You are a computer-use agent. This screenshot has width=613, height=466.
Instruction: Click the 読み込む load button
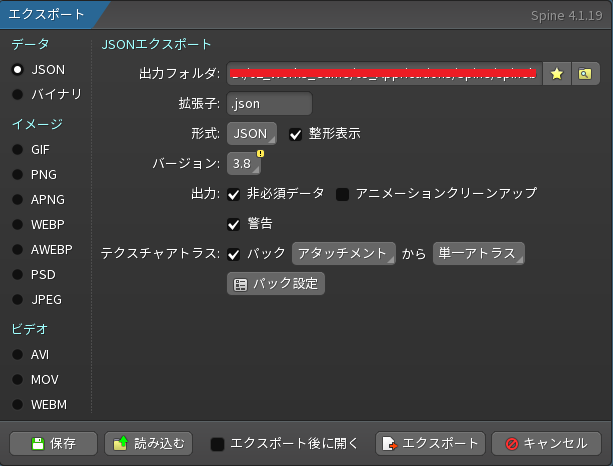pos(149,444)
